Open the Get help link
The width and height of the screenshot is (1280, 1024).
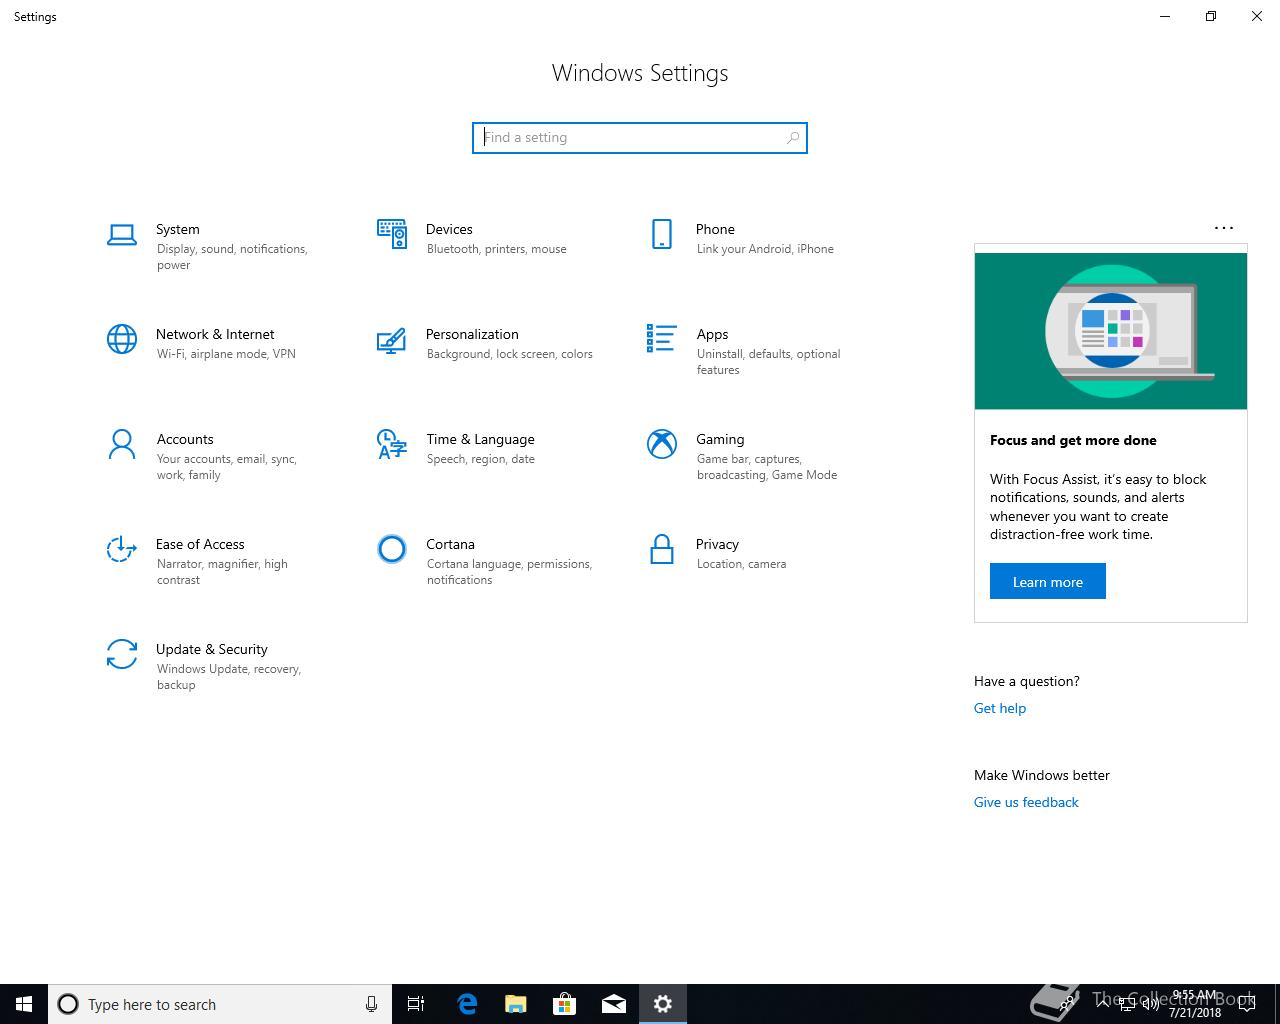(1000, 708)
